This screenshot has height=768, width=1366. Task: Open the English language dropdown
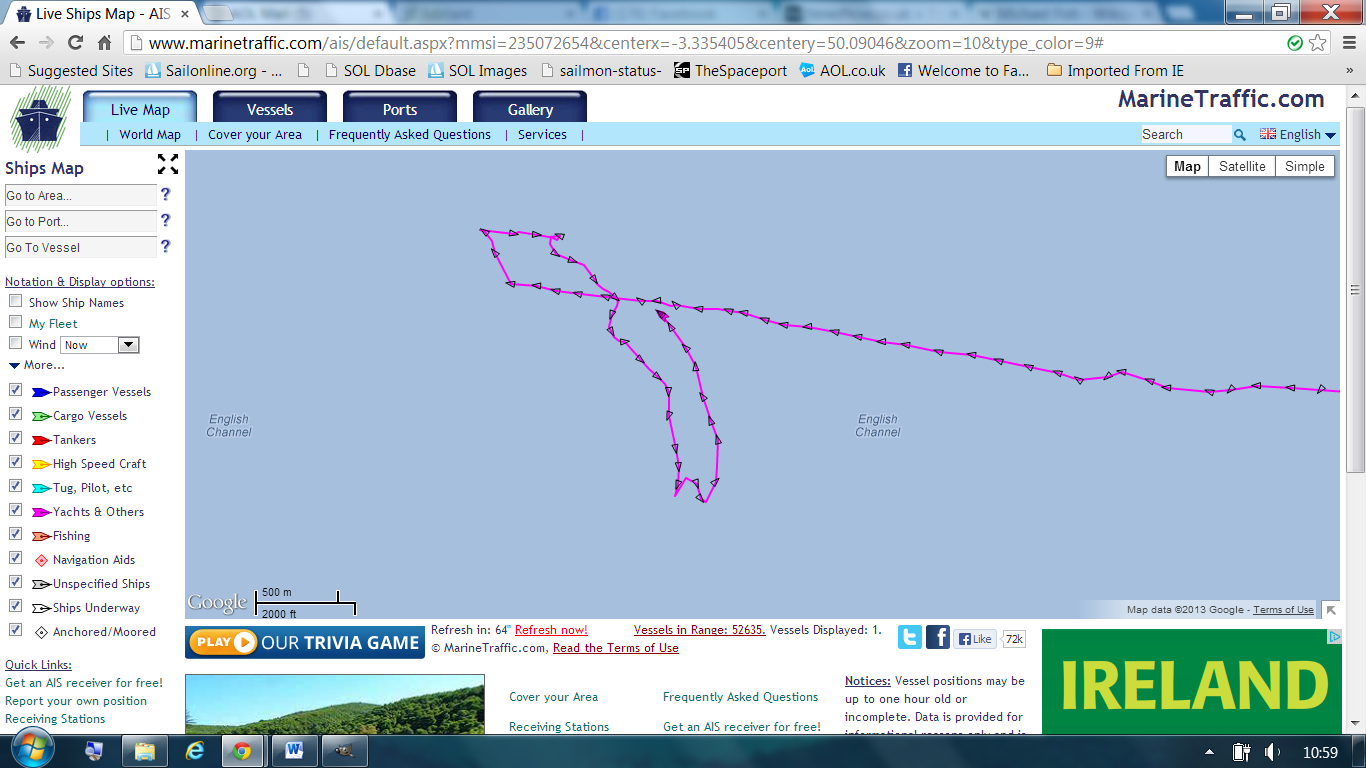pyautogui.click(x=1298, y=134)
